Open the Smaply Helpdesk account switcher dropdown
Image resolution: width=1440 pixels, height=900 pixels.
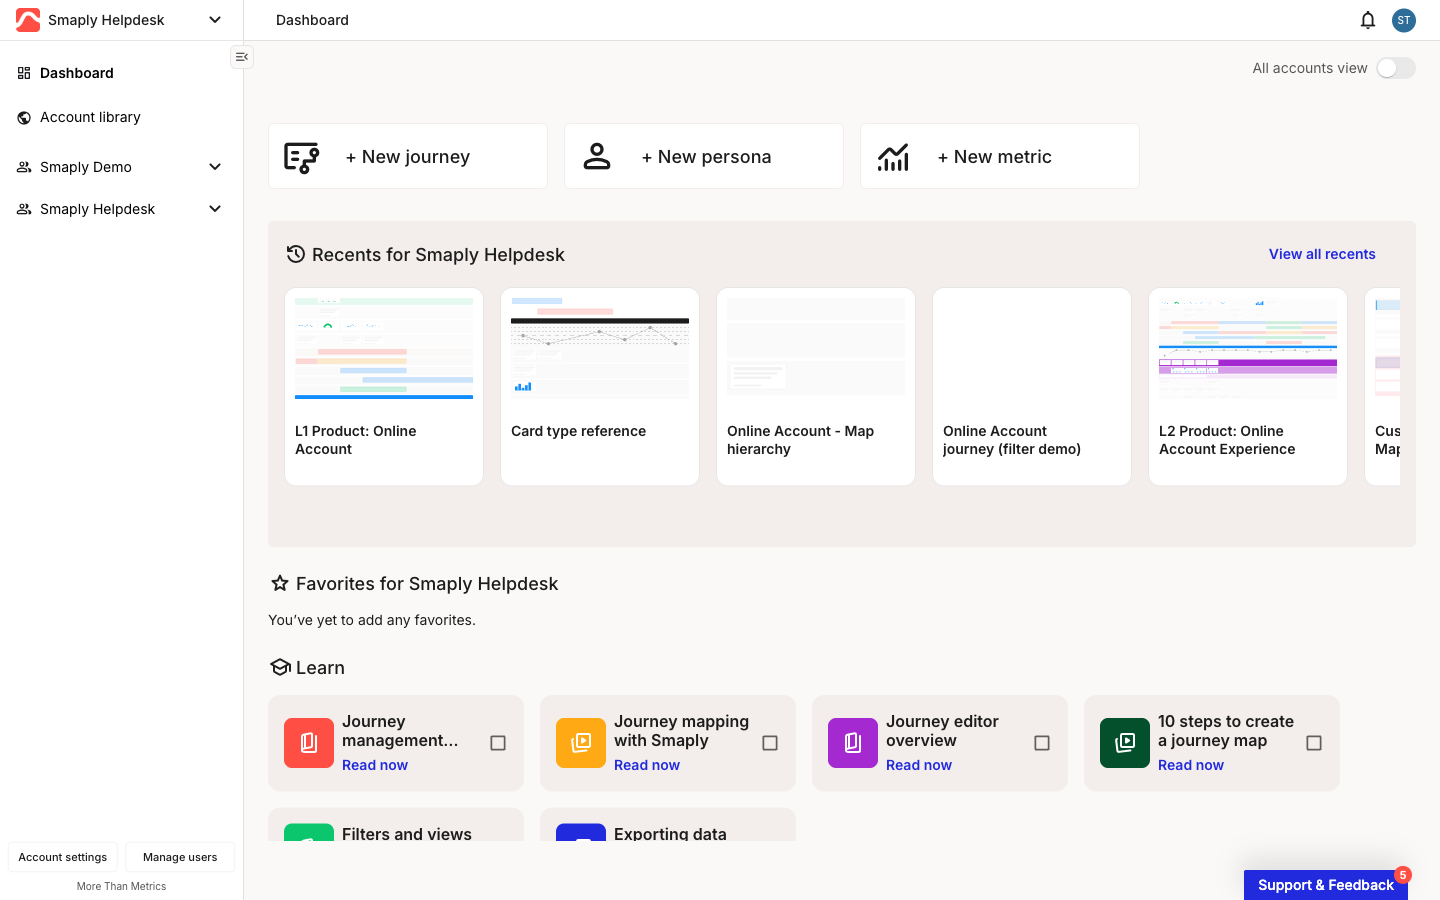215,20
